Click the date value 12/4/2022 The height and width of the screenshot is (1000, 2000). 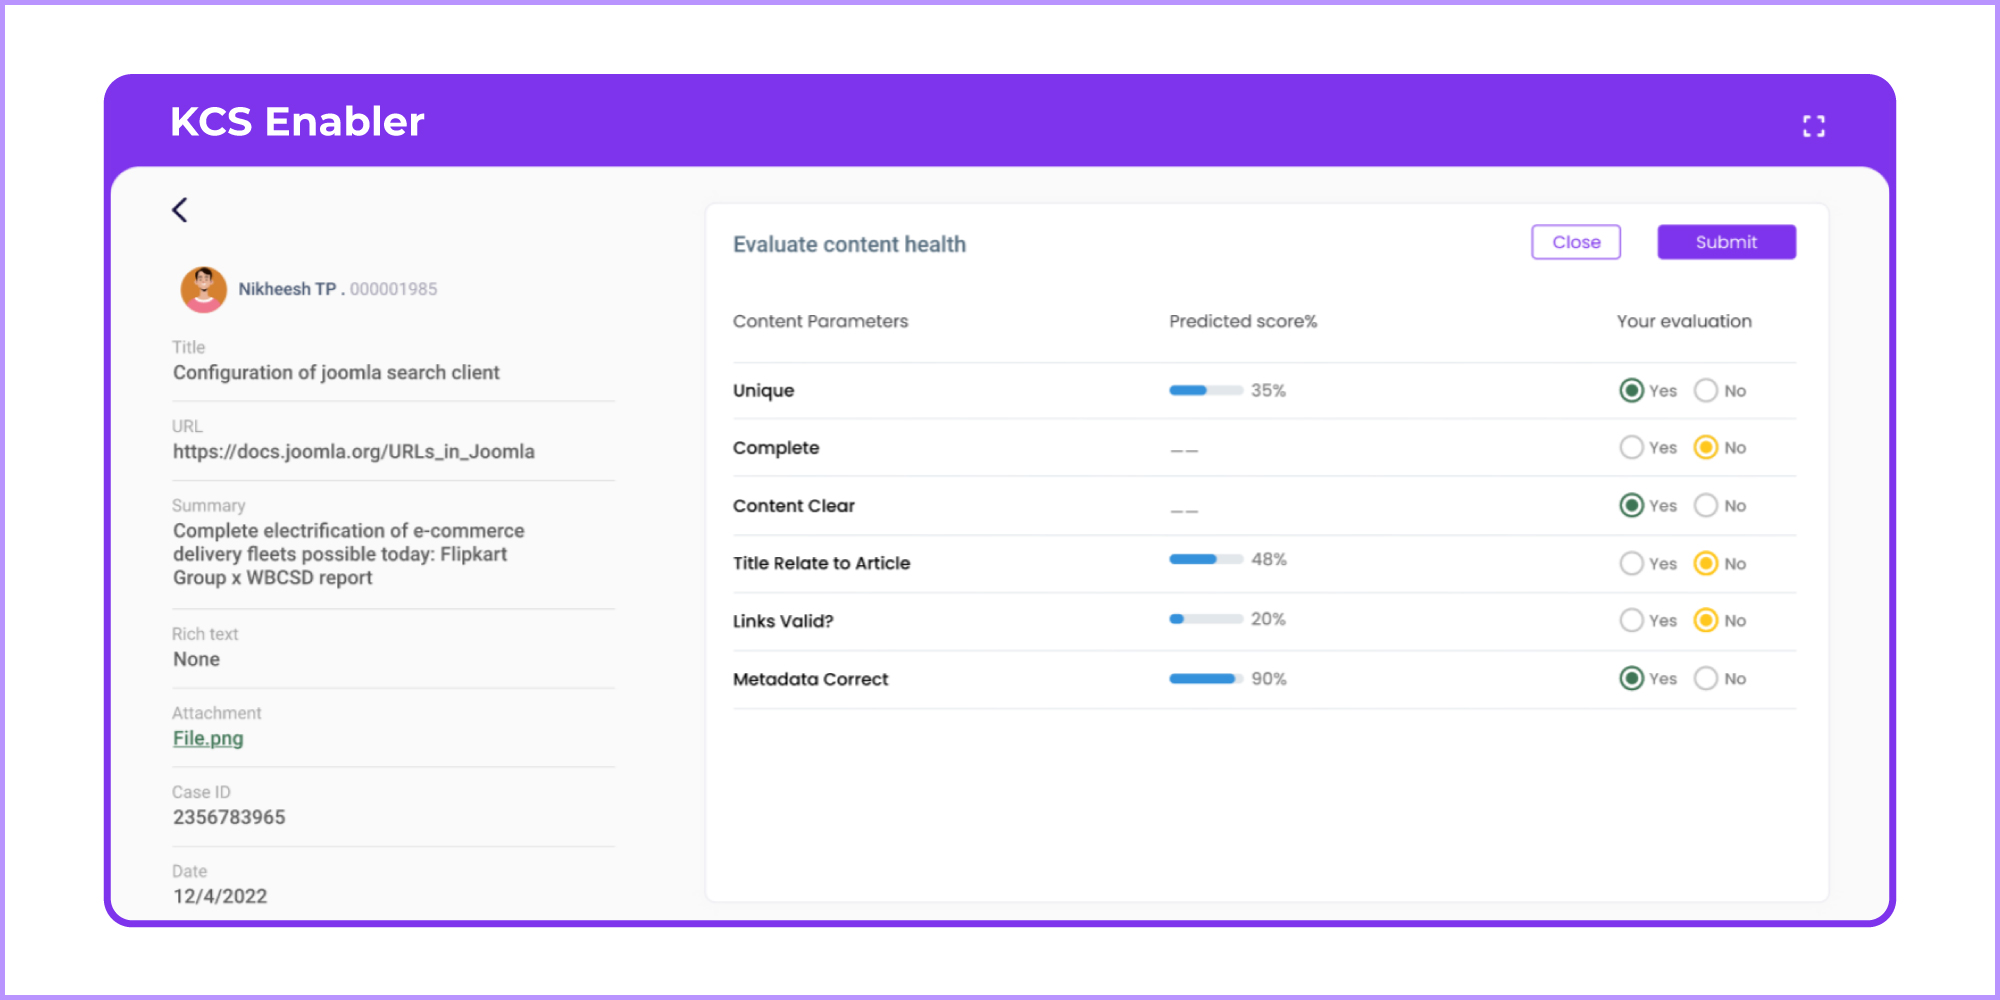tap(220, 896)
